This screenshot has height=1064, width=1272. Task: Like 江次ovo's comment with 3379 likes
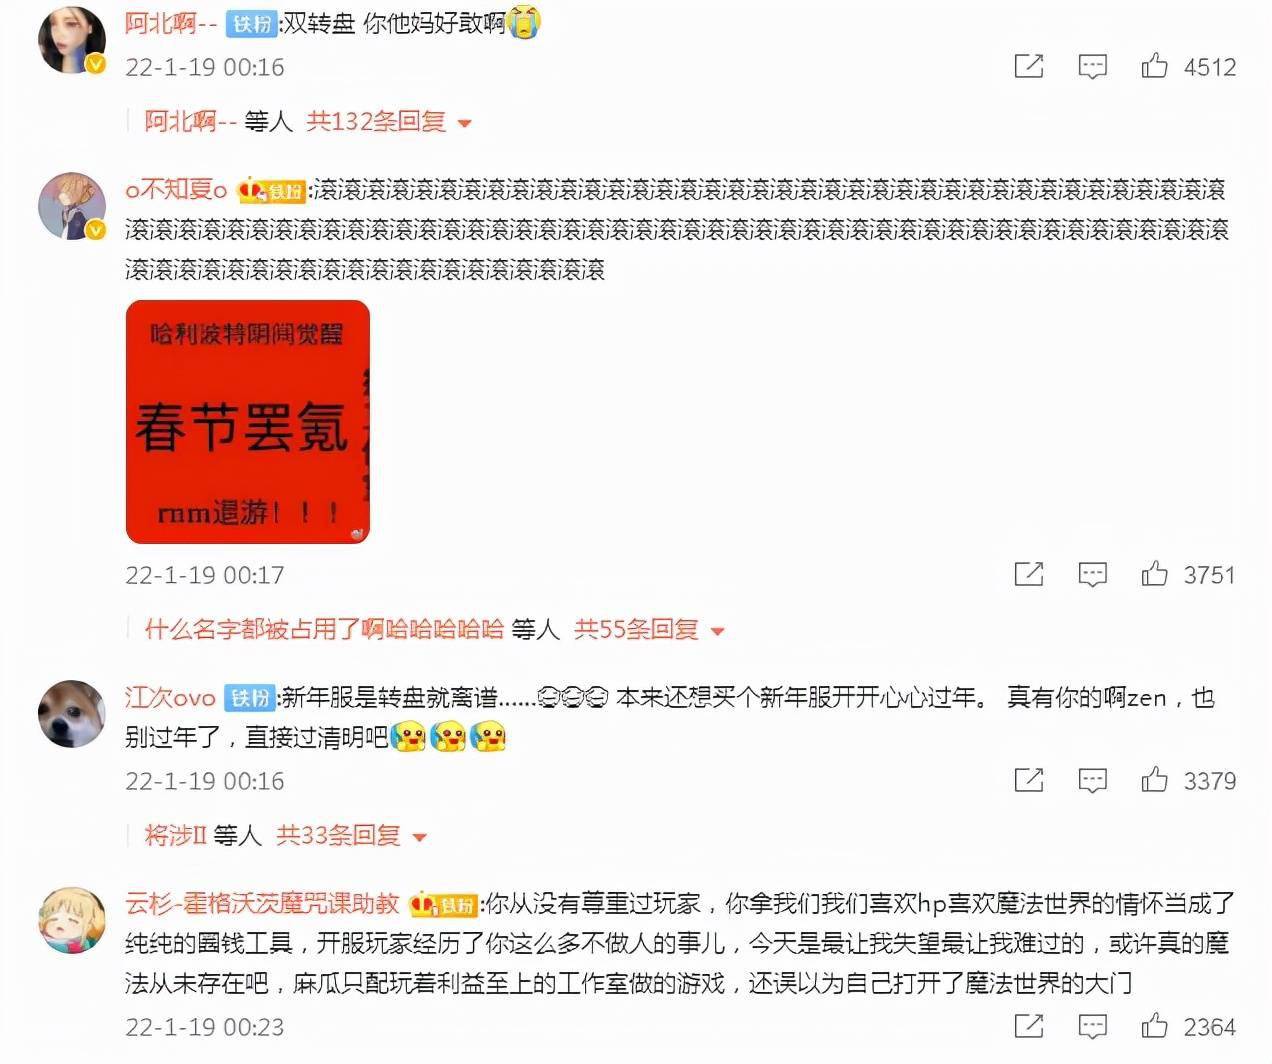coord(1154,780)
